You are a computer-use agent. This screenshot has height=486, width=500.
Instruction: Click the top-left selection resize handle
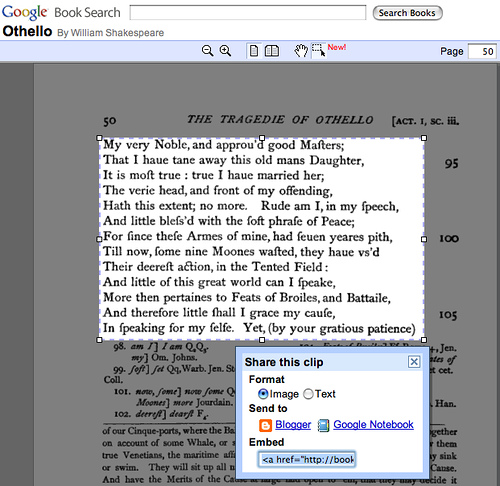click(99, 138)
